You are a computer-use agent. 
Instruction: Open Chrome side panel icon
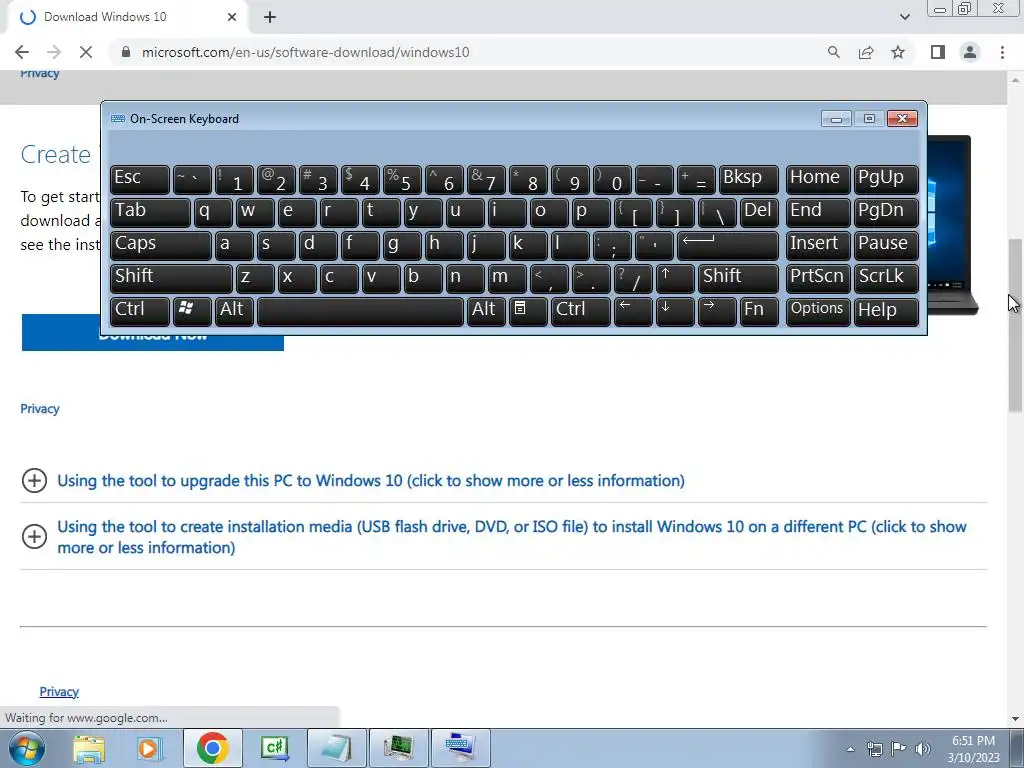point(938,52)
